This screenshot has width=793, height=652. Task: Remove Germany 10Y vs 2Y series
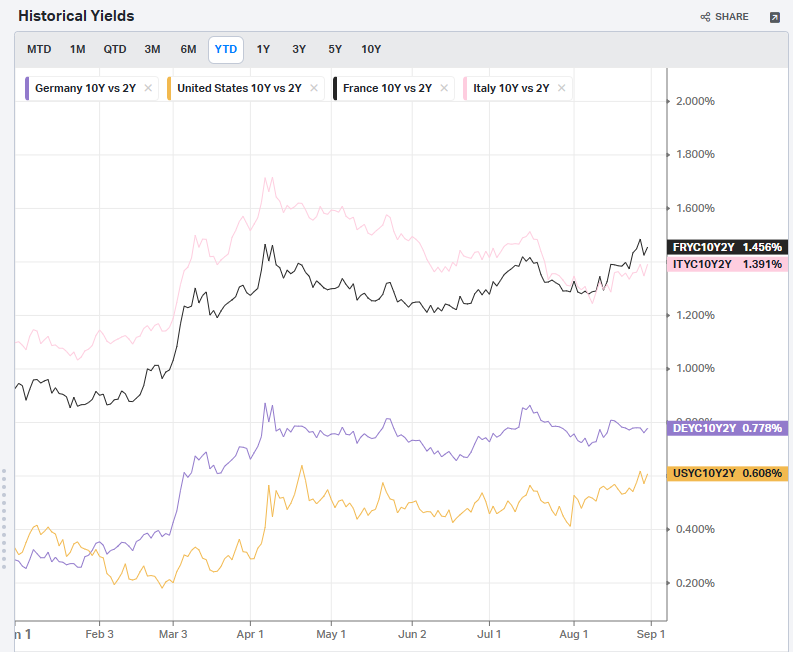tap(148, 88)
